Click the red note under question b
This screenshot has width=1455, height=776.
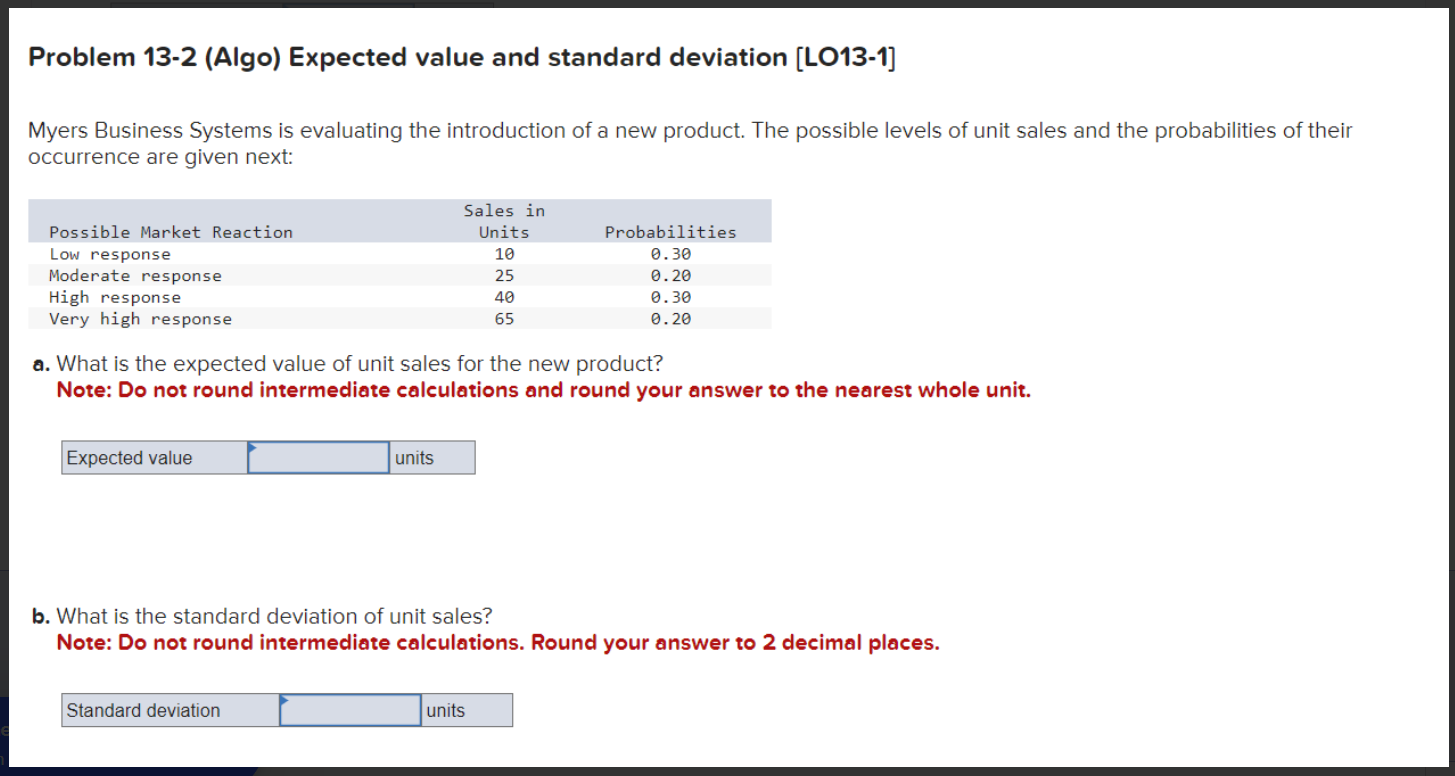point(496,642)
